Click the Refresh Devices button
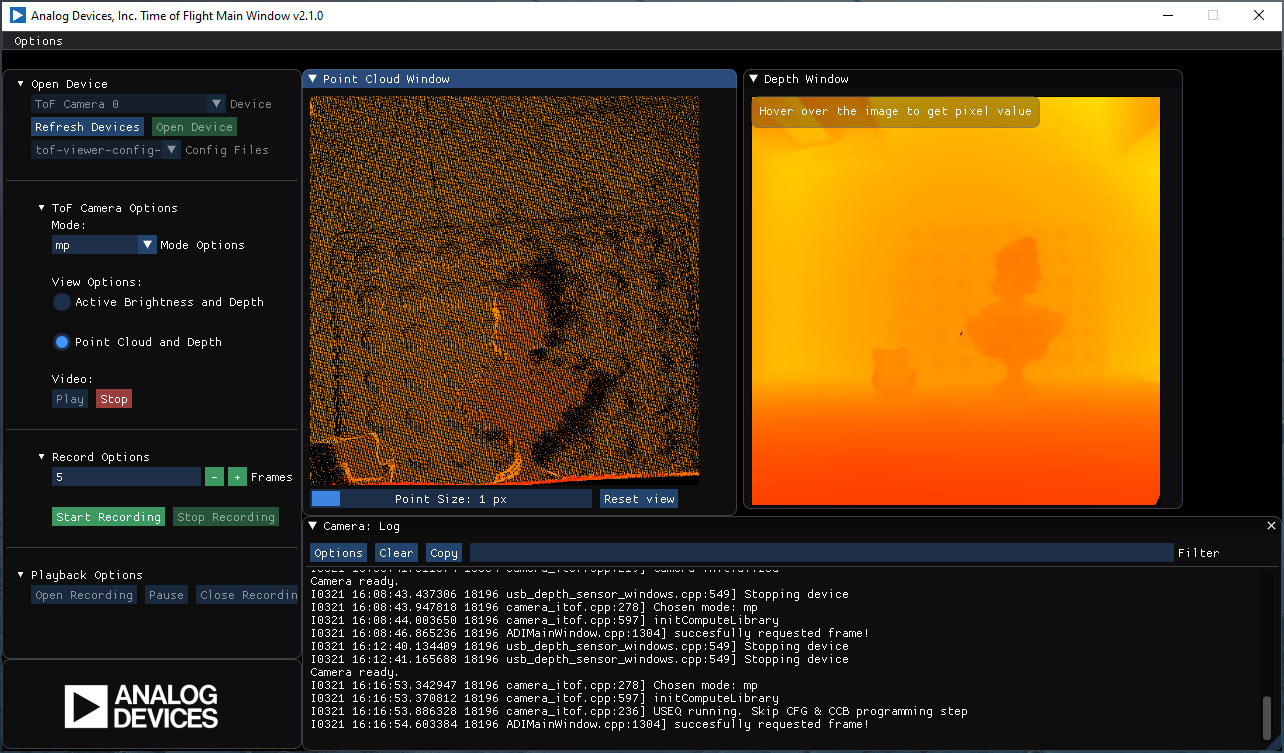Screen dimensions: 1284x753 (x=88, y=127)
